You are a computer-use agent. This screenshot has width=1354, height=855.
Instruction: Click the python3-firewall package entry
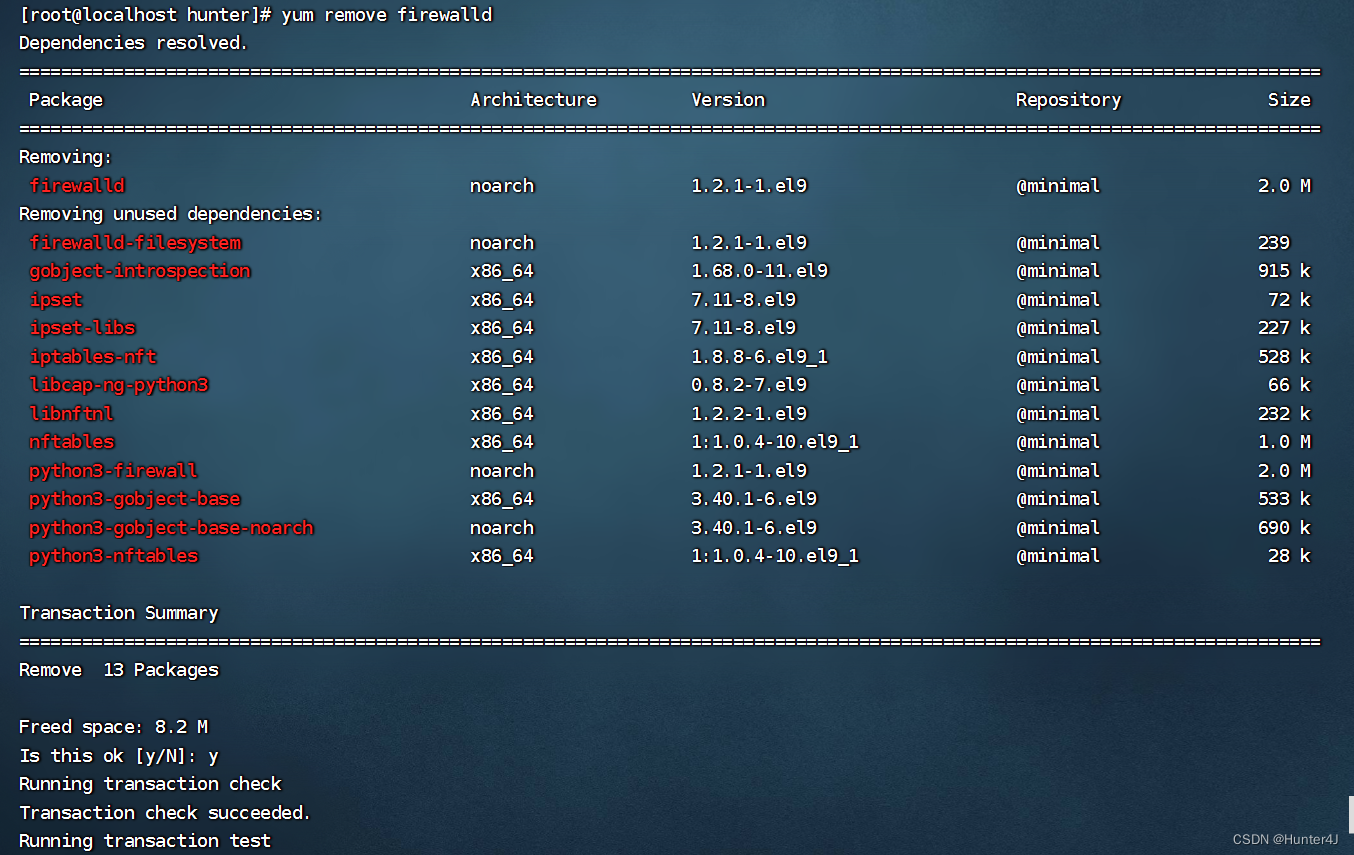[114, 470]
